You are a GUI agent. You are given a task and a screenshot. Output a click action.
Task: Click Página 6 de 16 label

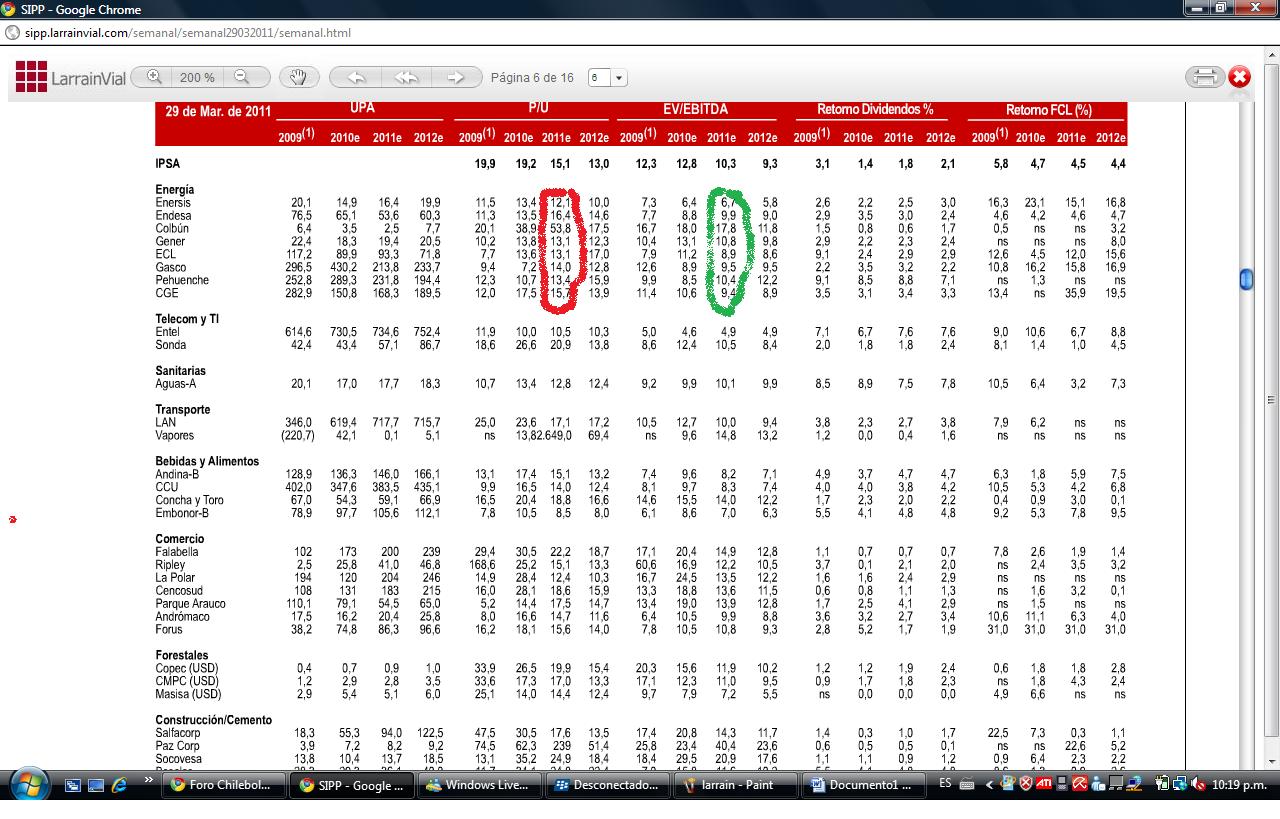[x=532, y=77]
